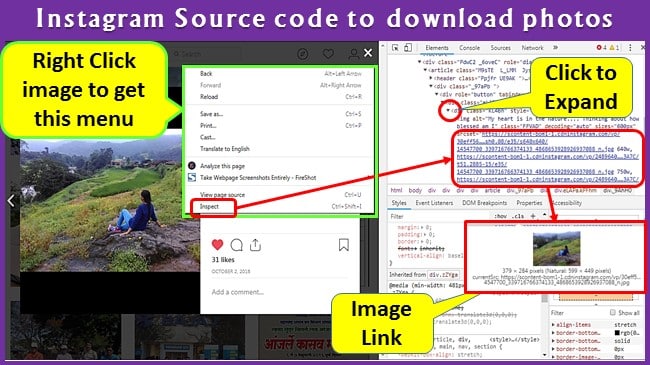Add new style rule with plus icon
This screenshot has width=650, height=365.
pyautogui.click(x=533, y=216)
